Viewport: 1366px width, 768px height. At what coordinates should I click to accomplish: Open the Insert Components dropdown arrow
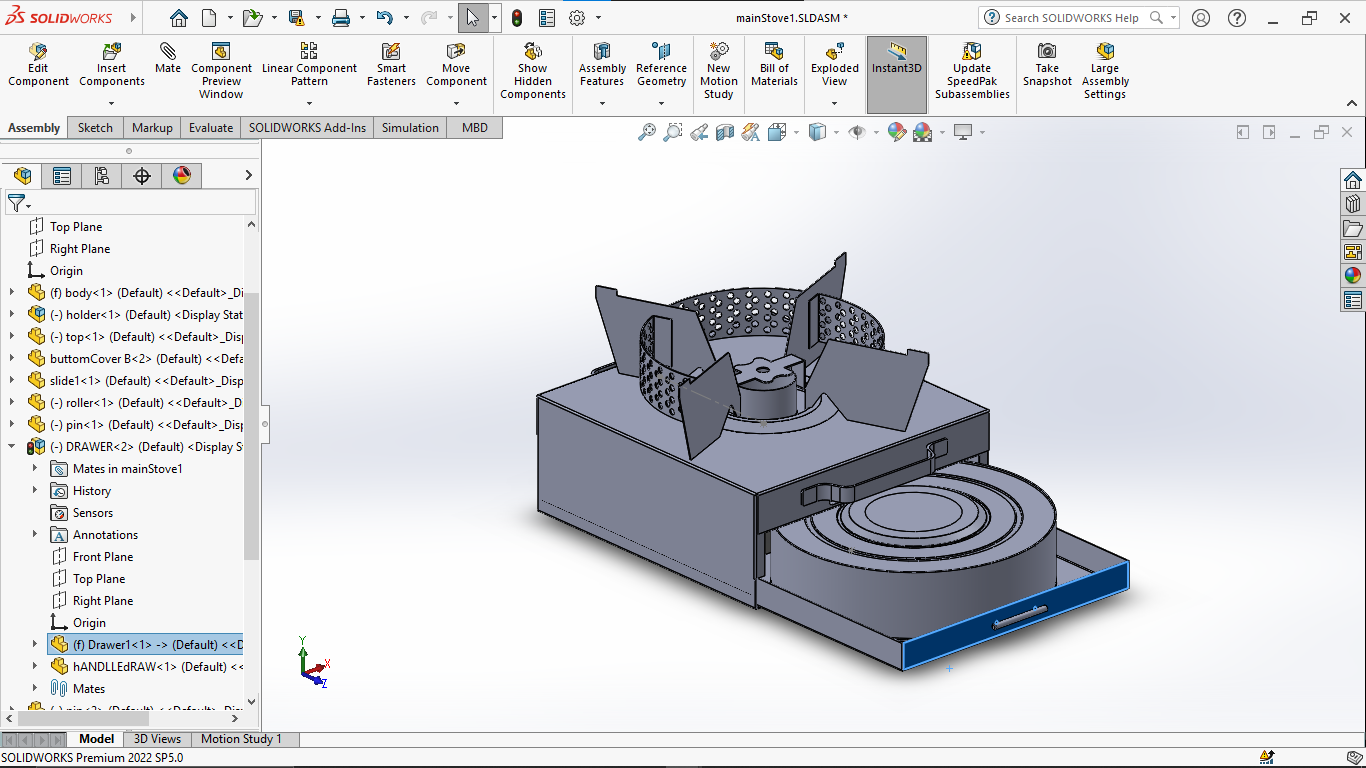(112, 103)
